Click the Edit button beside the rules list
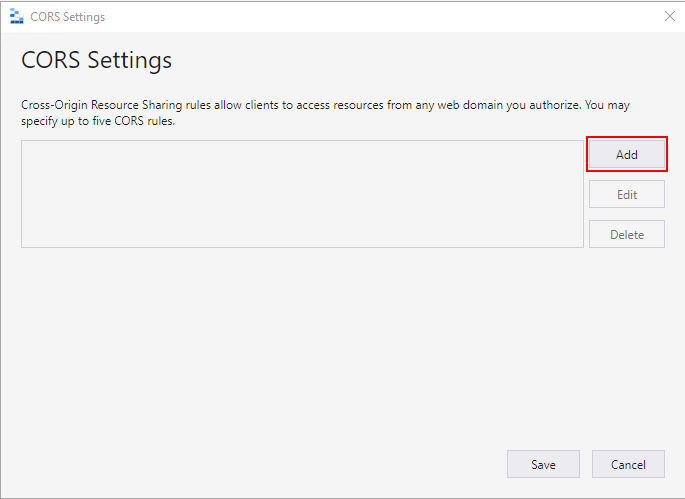685x499 pixels. (626, 194)
